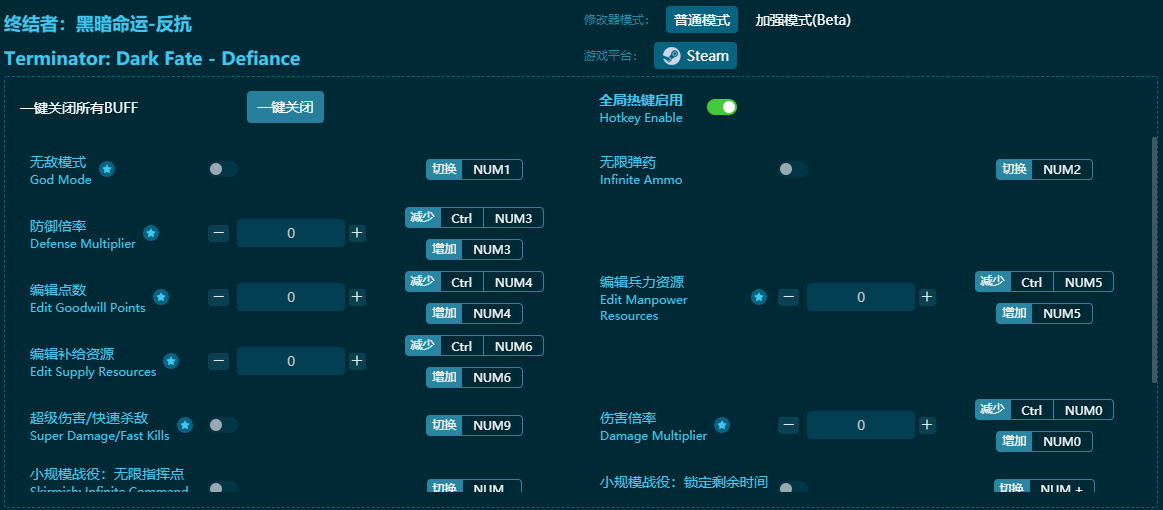Toggle the Super Damage/Fast Kills switch
1163x510 pixels.
click(x=223, y=425)
